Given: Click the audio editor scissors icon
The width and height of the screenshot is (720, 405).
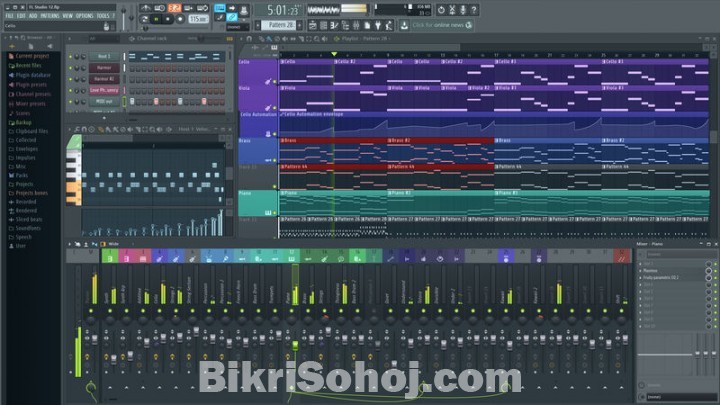Looking at the screenshot, I should pos(452,10).
